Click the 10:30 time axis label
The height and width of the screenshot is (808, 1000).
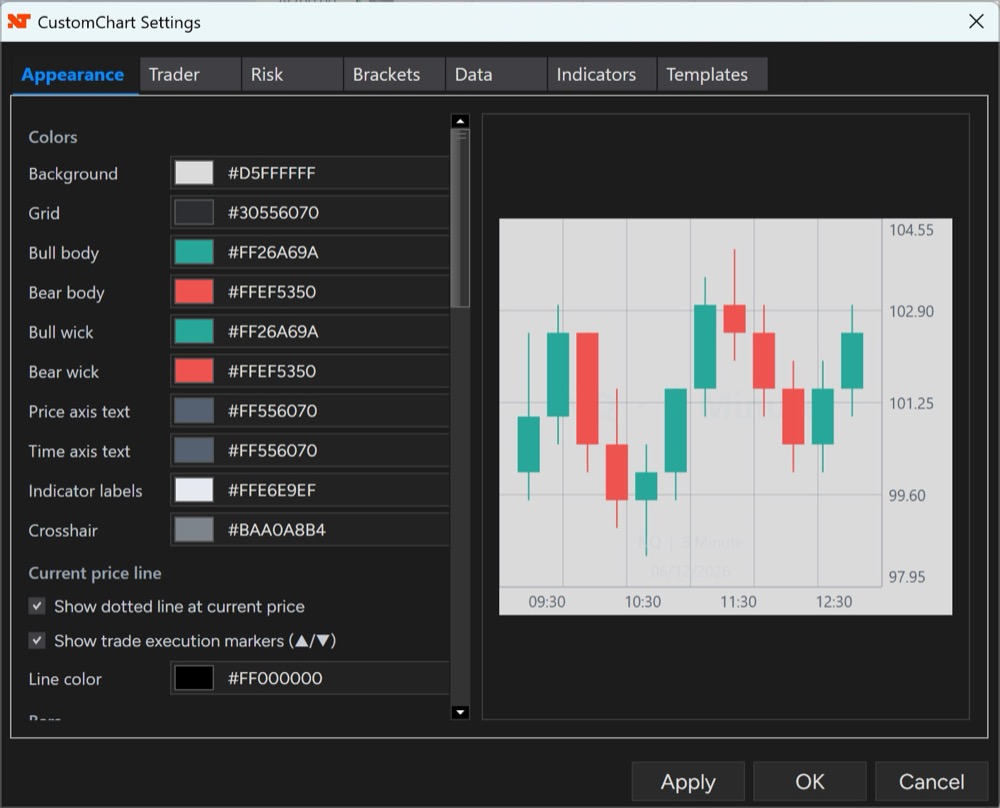[642, 601]
